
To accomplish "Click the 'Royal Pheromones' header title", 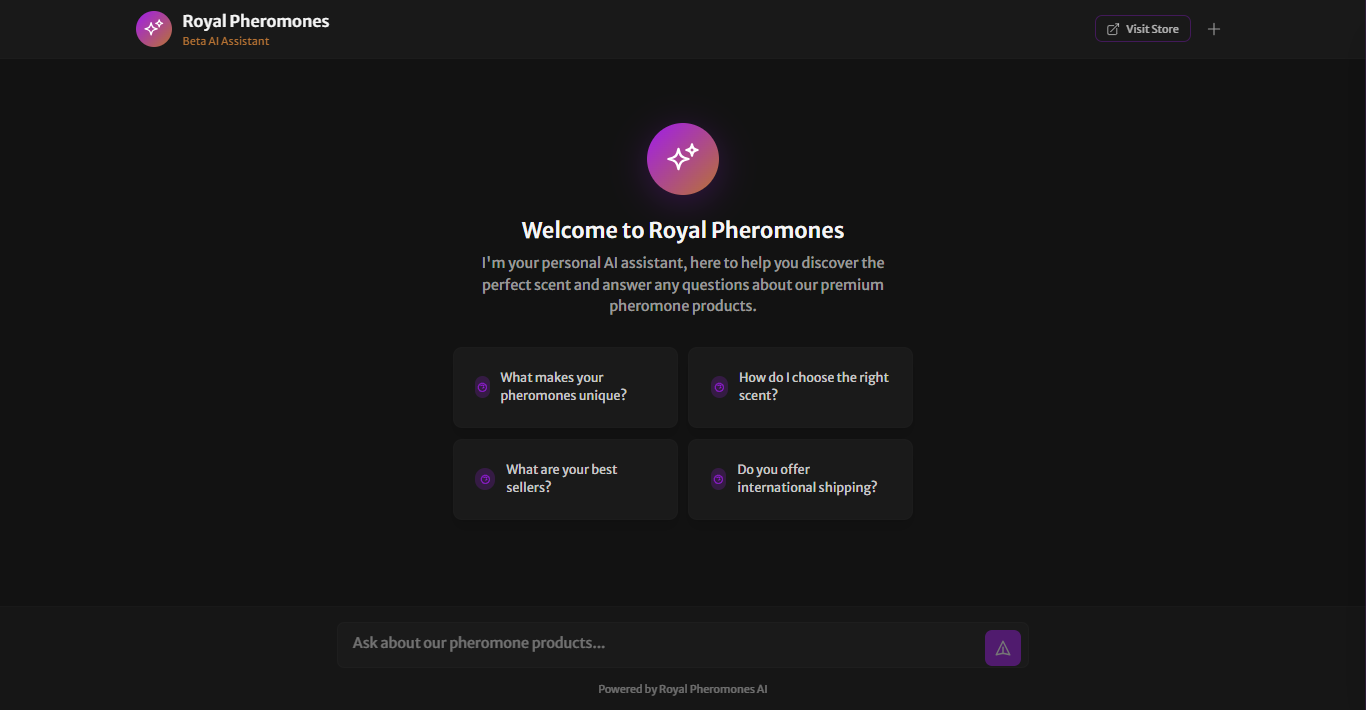I will click(x=256, y=20).
